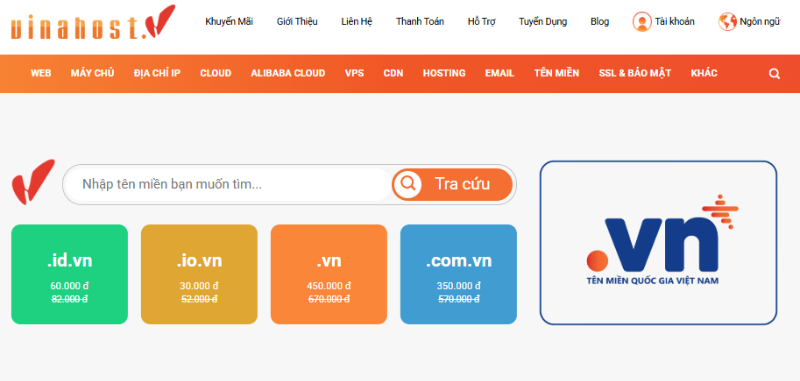Select the green .id.vn domain card
The width and height of the screenshot is (800, 381).
click(69, 274)
